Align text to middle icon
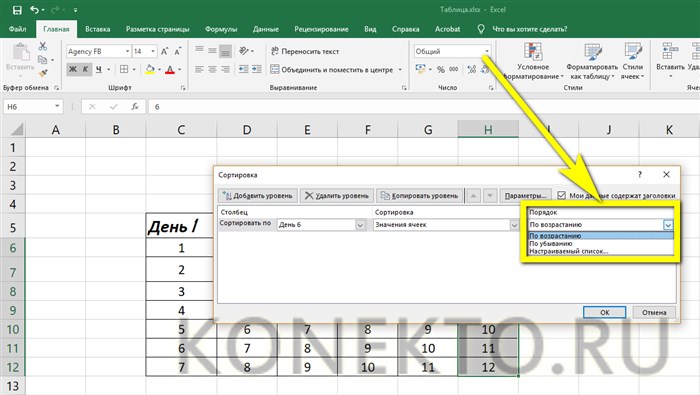700x395 pixels. (212, 51)
